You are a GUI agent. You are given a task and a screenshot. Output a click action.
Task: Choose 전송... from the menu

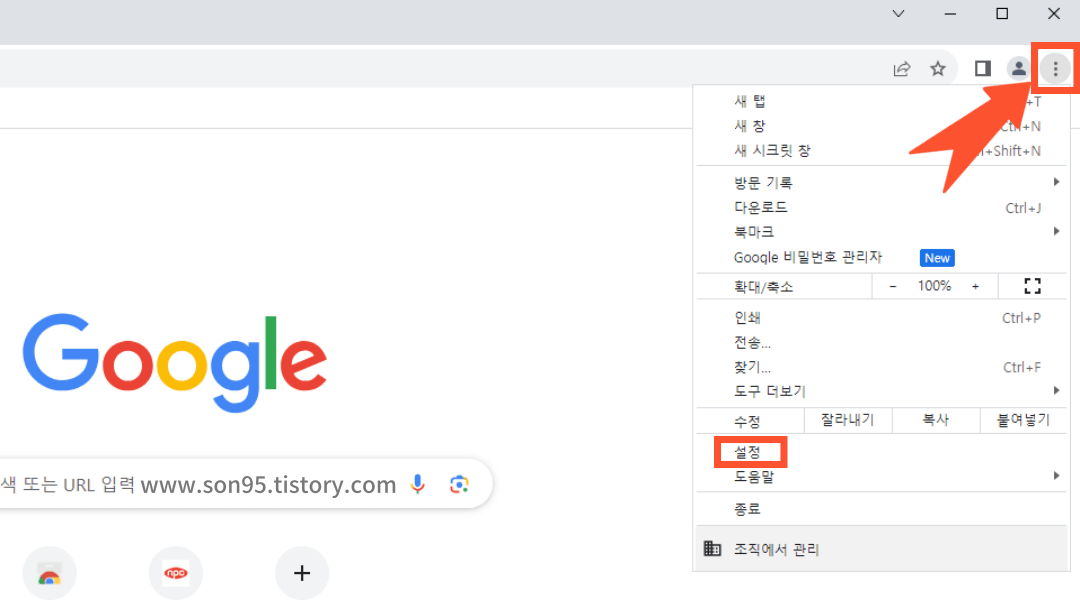pos(881,342)
